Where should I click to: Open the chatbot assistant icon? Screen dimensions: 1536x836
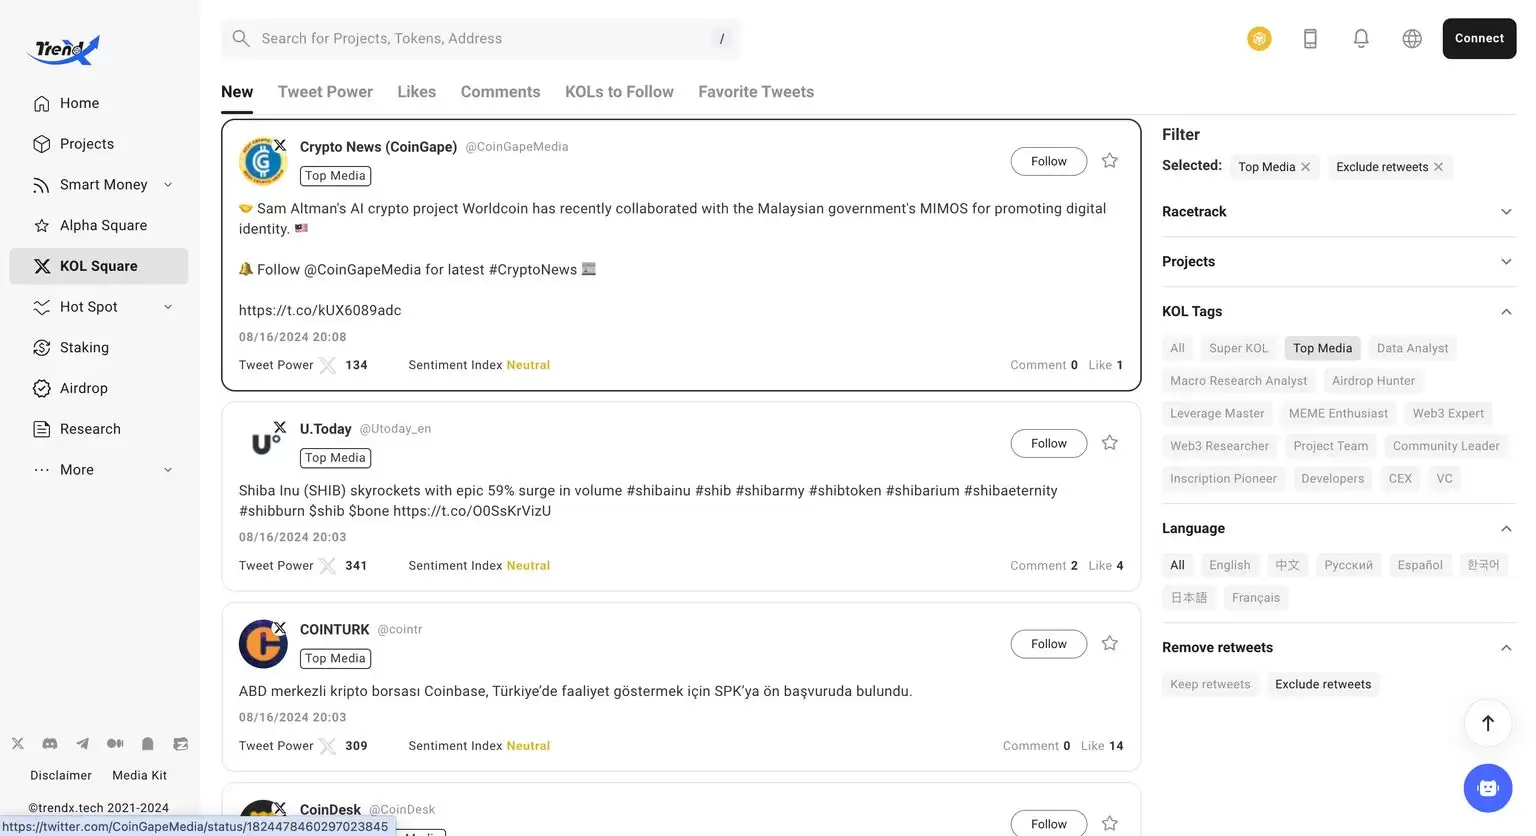click(1488, 788)
